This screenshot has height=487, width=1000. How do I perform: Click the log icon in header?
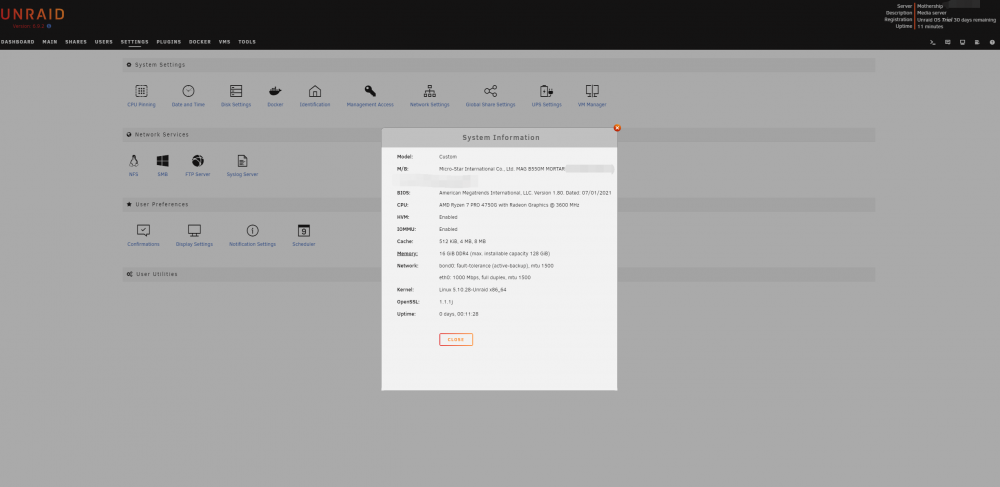977,42
